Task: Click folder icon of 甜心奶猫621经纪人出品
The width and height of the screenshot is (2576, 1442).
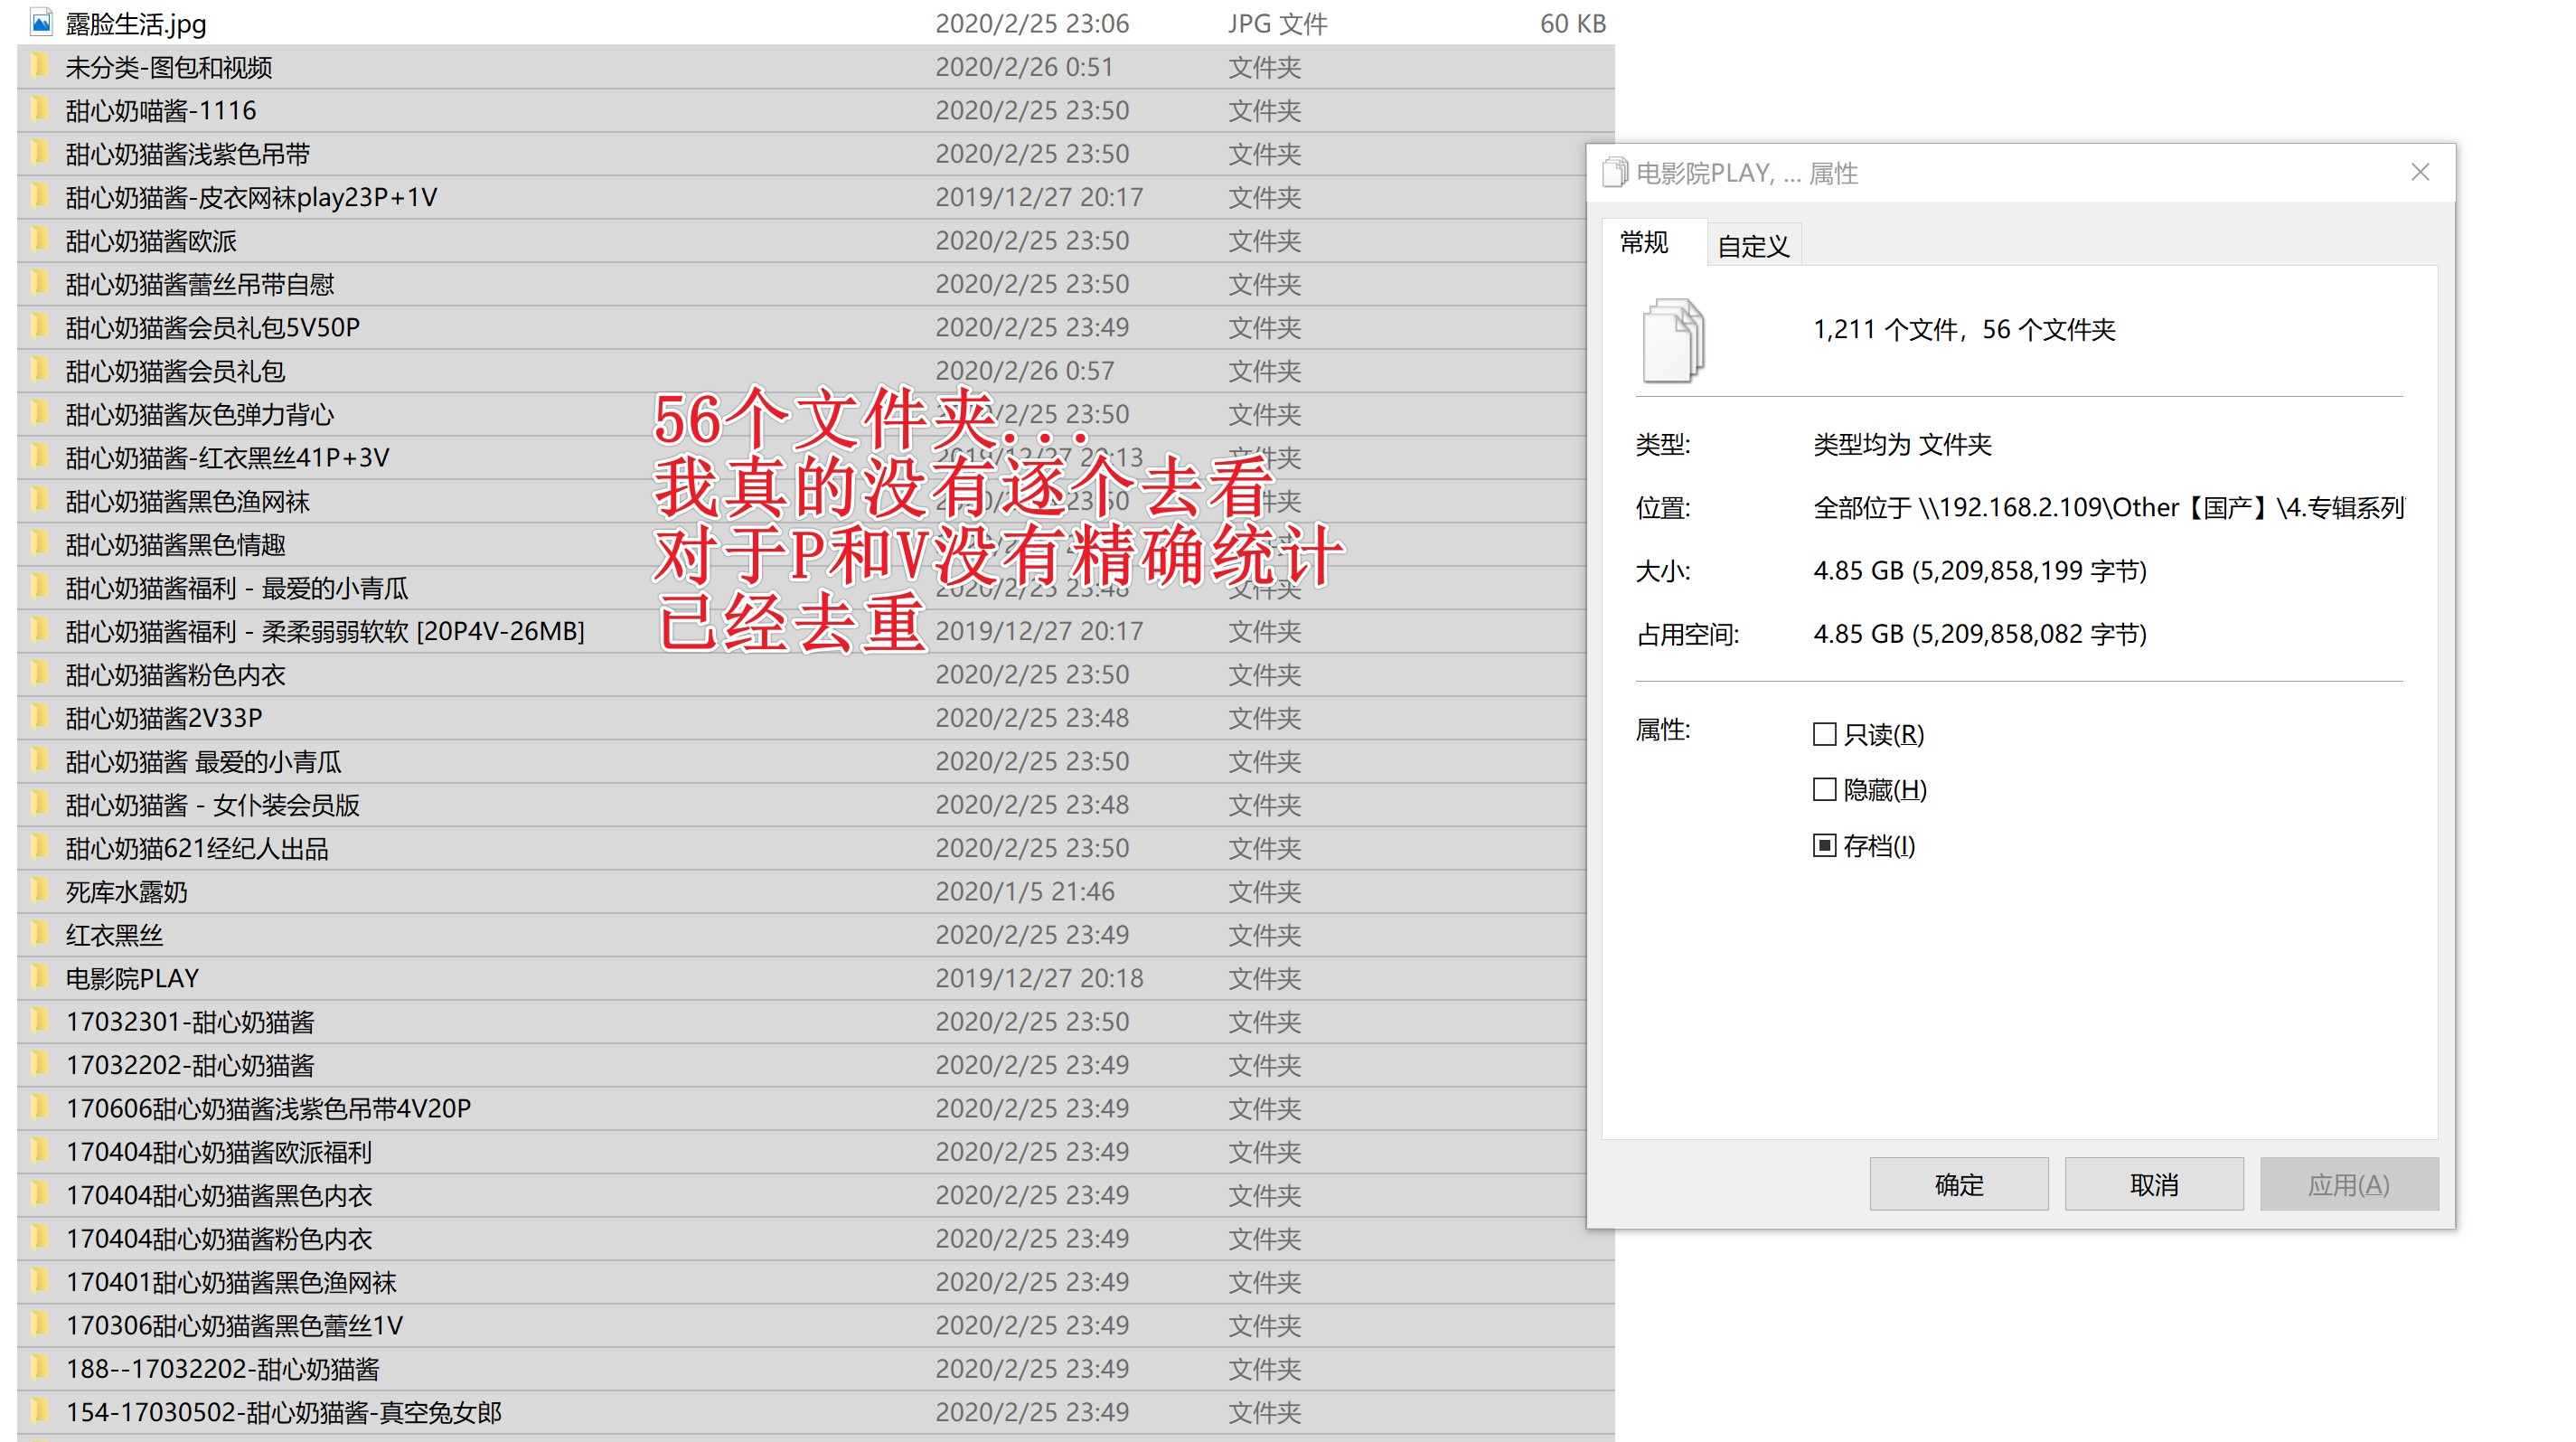Action: 41,847
